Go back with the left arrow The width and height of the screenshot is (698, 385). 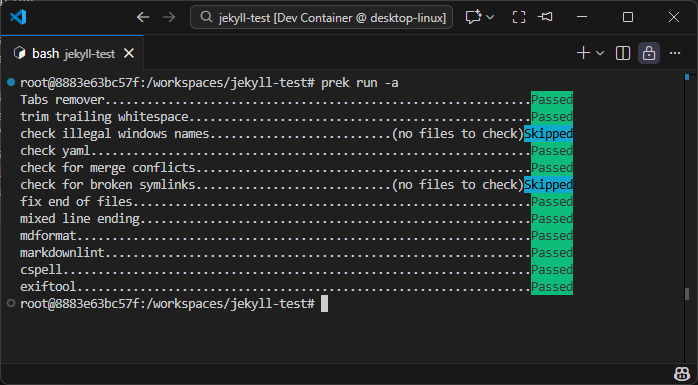click(x=143, y=17)
